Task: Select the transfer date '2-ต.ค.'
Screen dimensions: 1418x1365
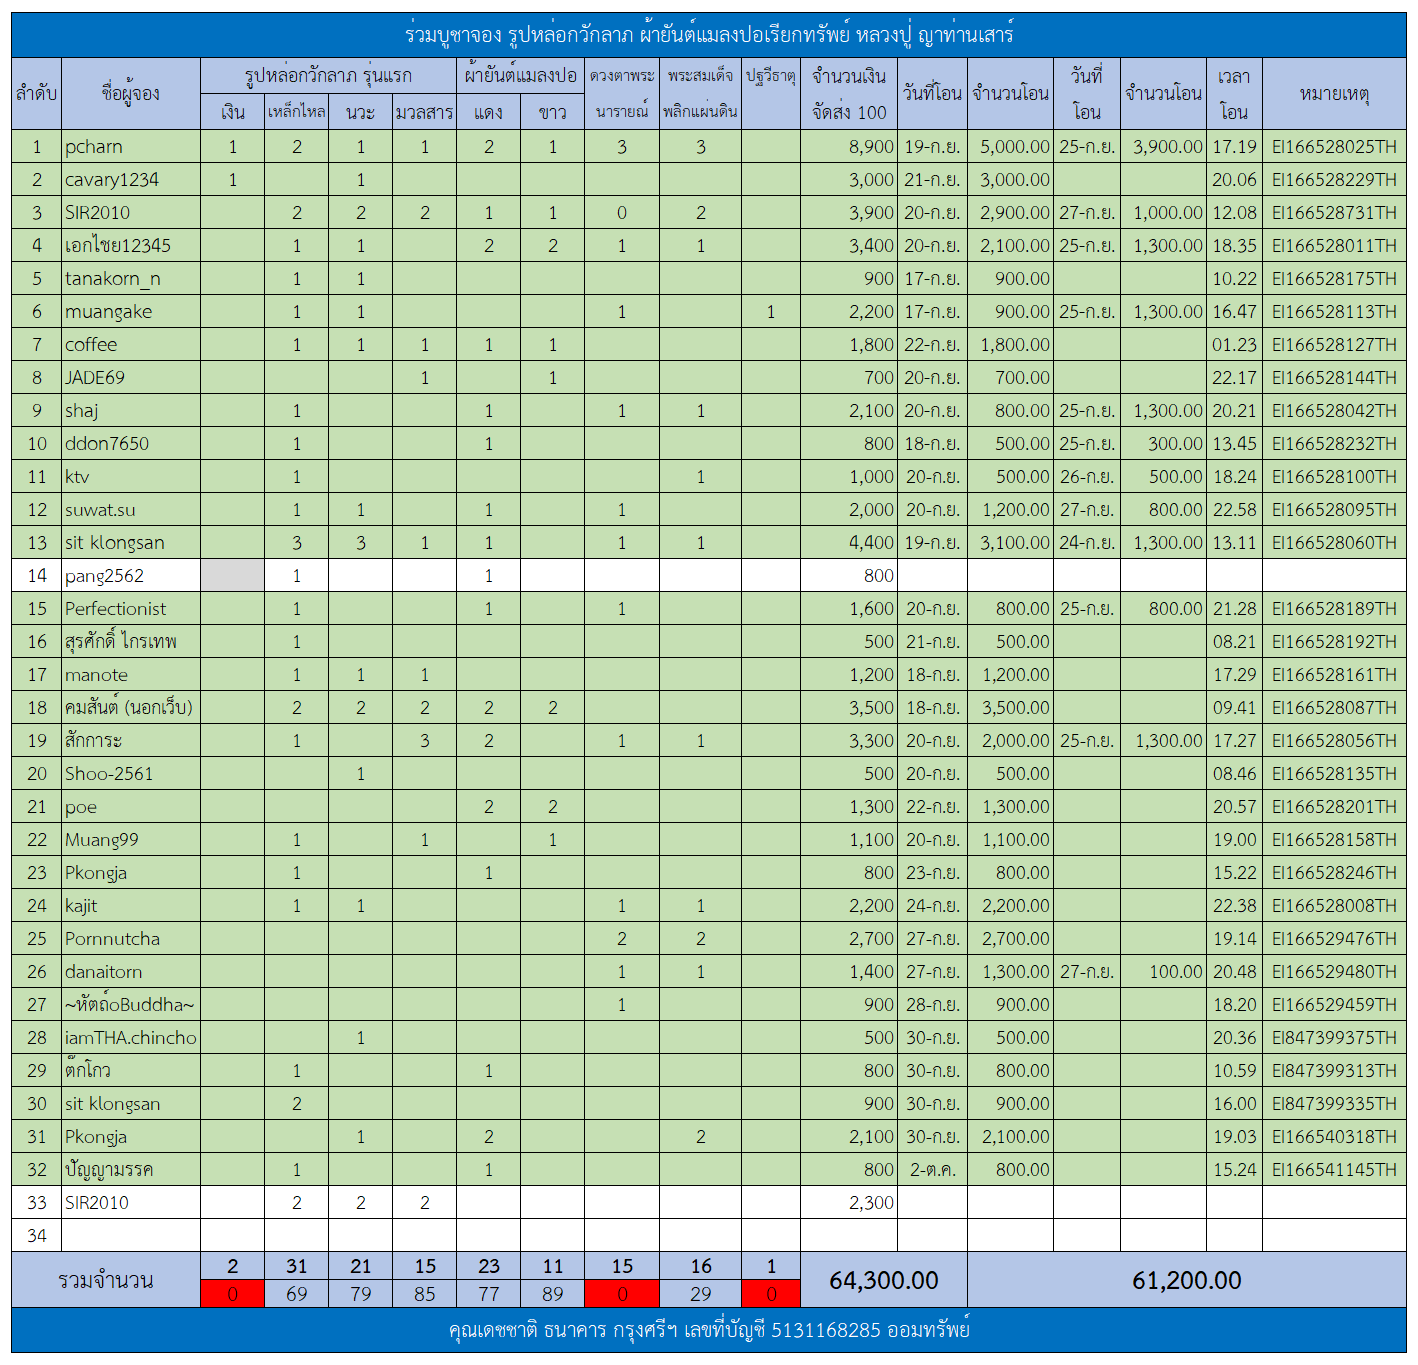Action: tap(932, 1170)
